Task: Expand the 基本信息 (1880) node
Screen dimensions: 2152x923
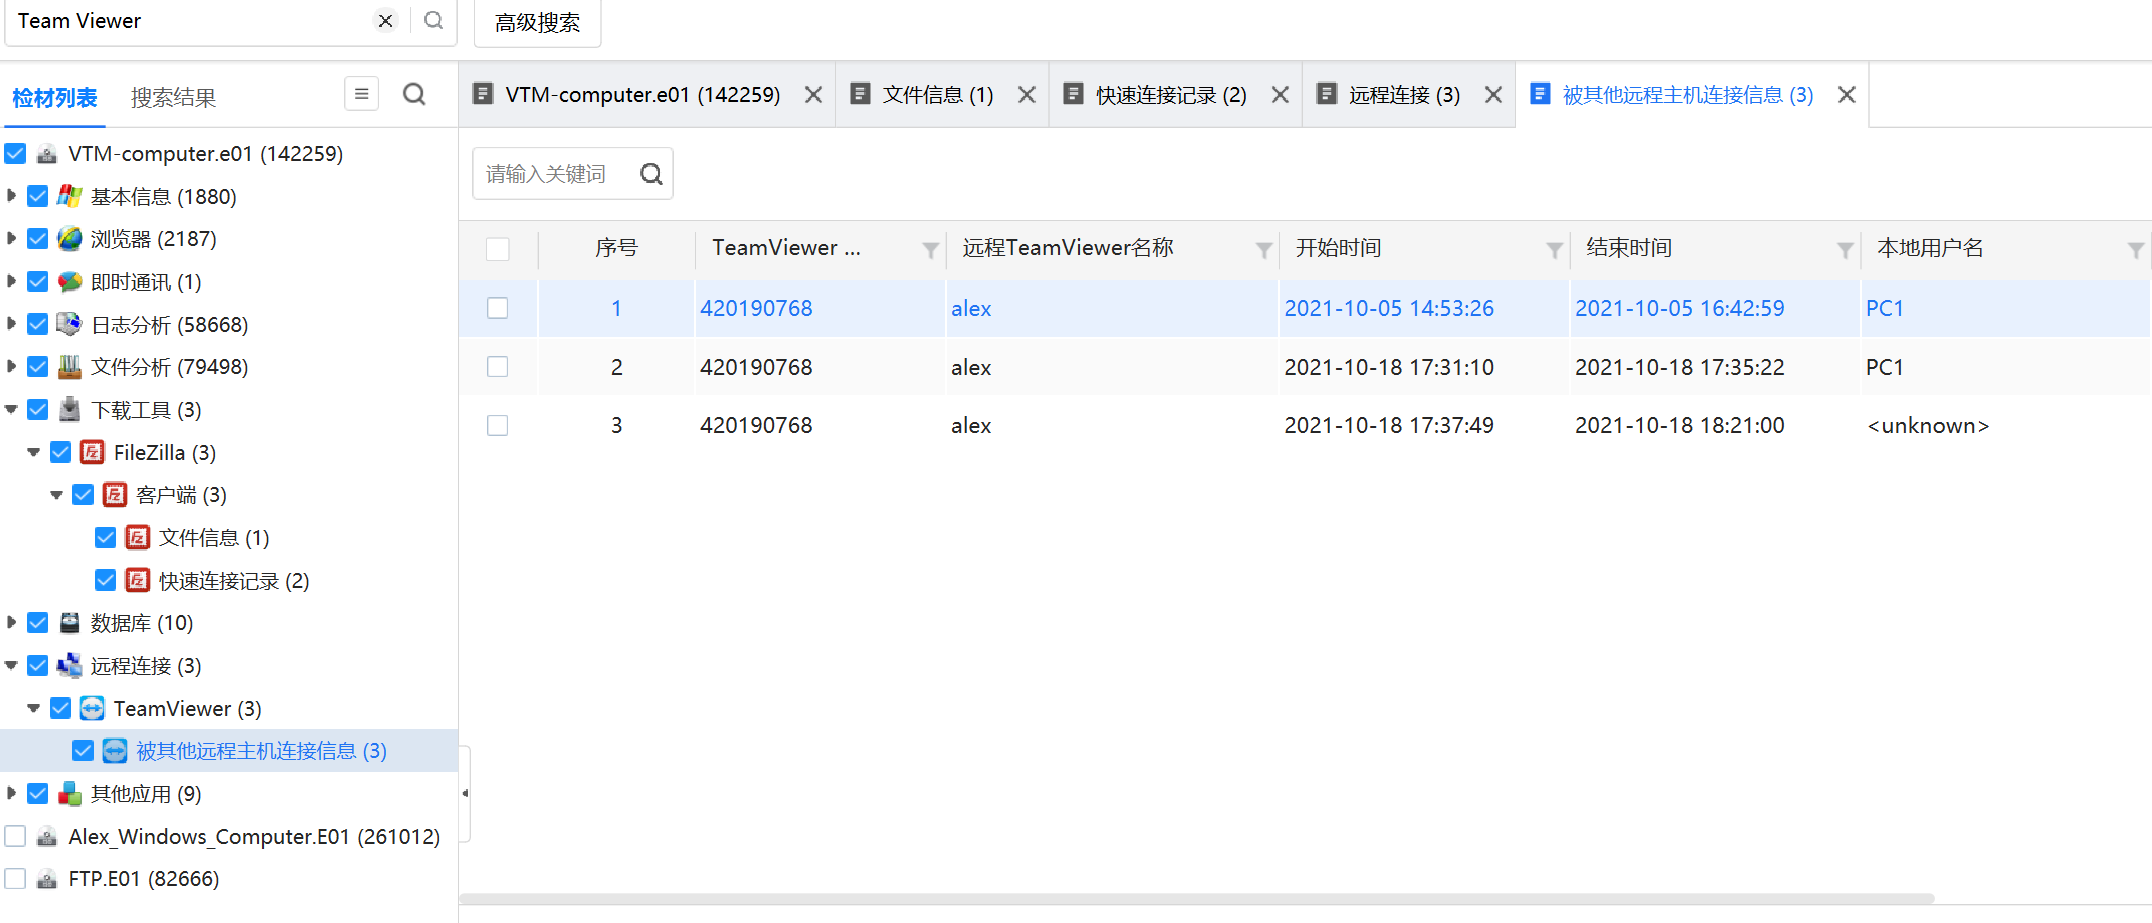Action: tap(11, 196)
